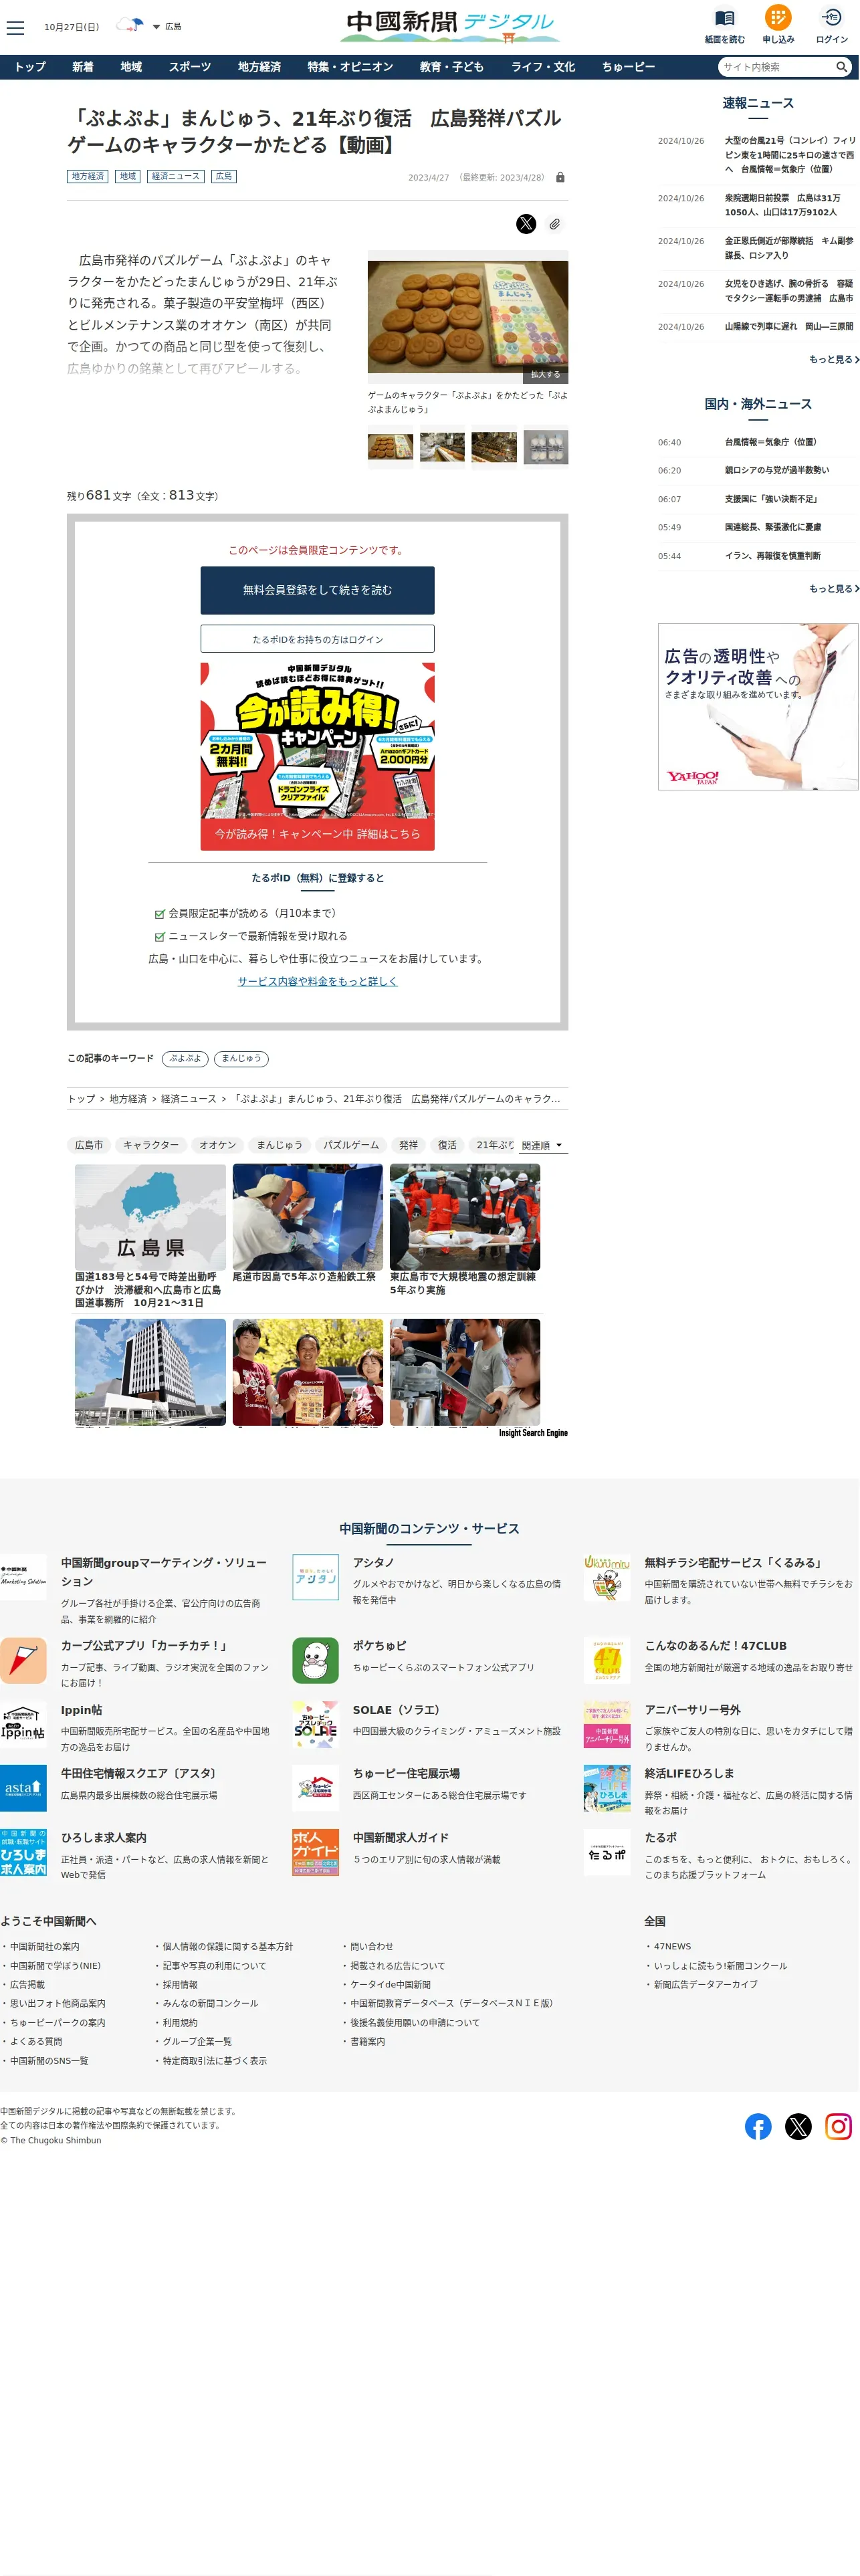Click もっと見る under 速報ニュース

point(834,359)
